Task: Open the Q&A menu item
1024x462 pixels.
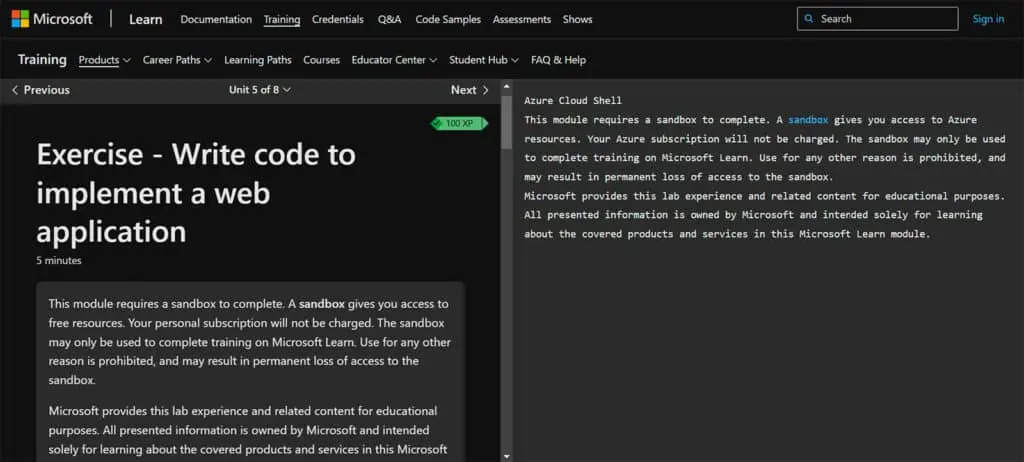Action: click(x=389, y=20)
